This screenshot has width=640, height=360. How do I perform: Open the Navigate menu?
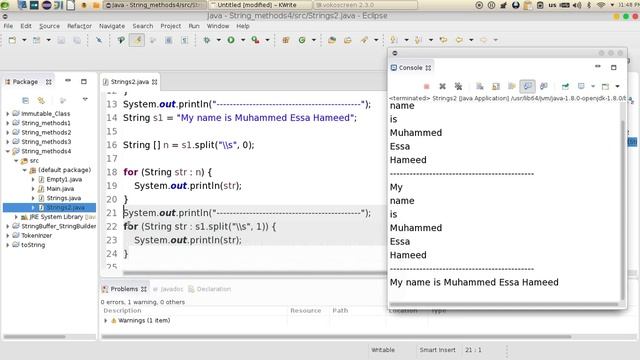click(112, 26)
